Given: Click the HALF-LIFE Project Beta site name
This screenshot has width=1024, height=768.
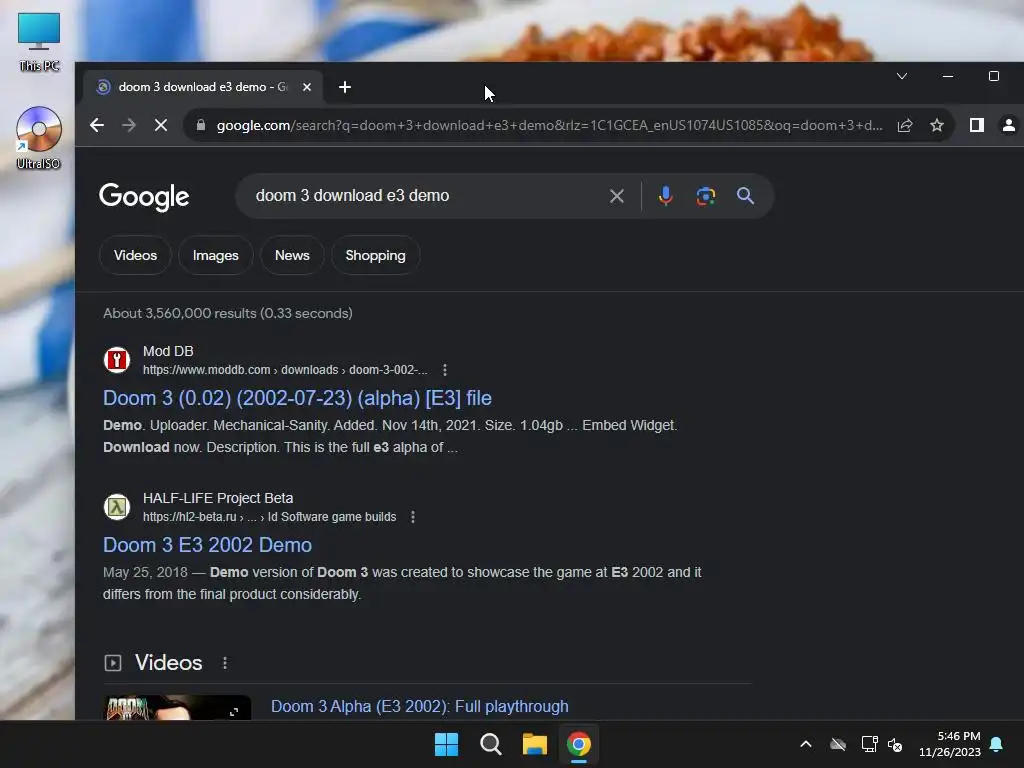Looking at the screenshot, I should pos(218,498).
